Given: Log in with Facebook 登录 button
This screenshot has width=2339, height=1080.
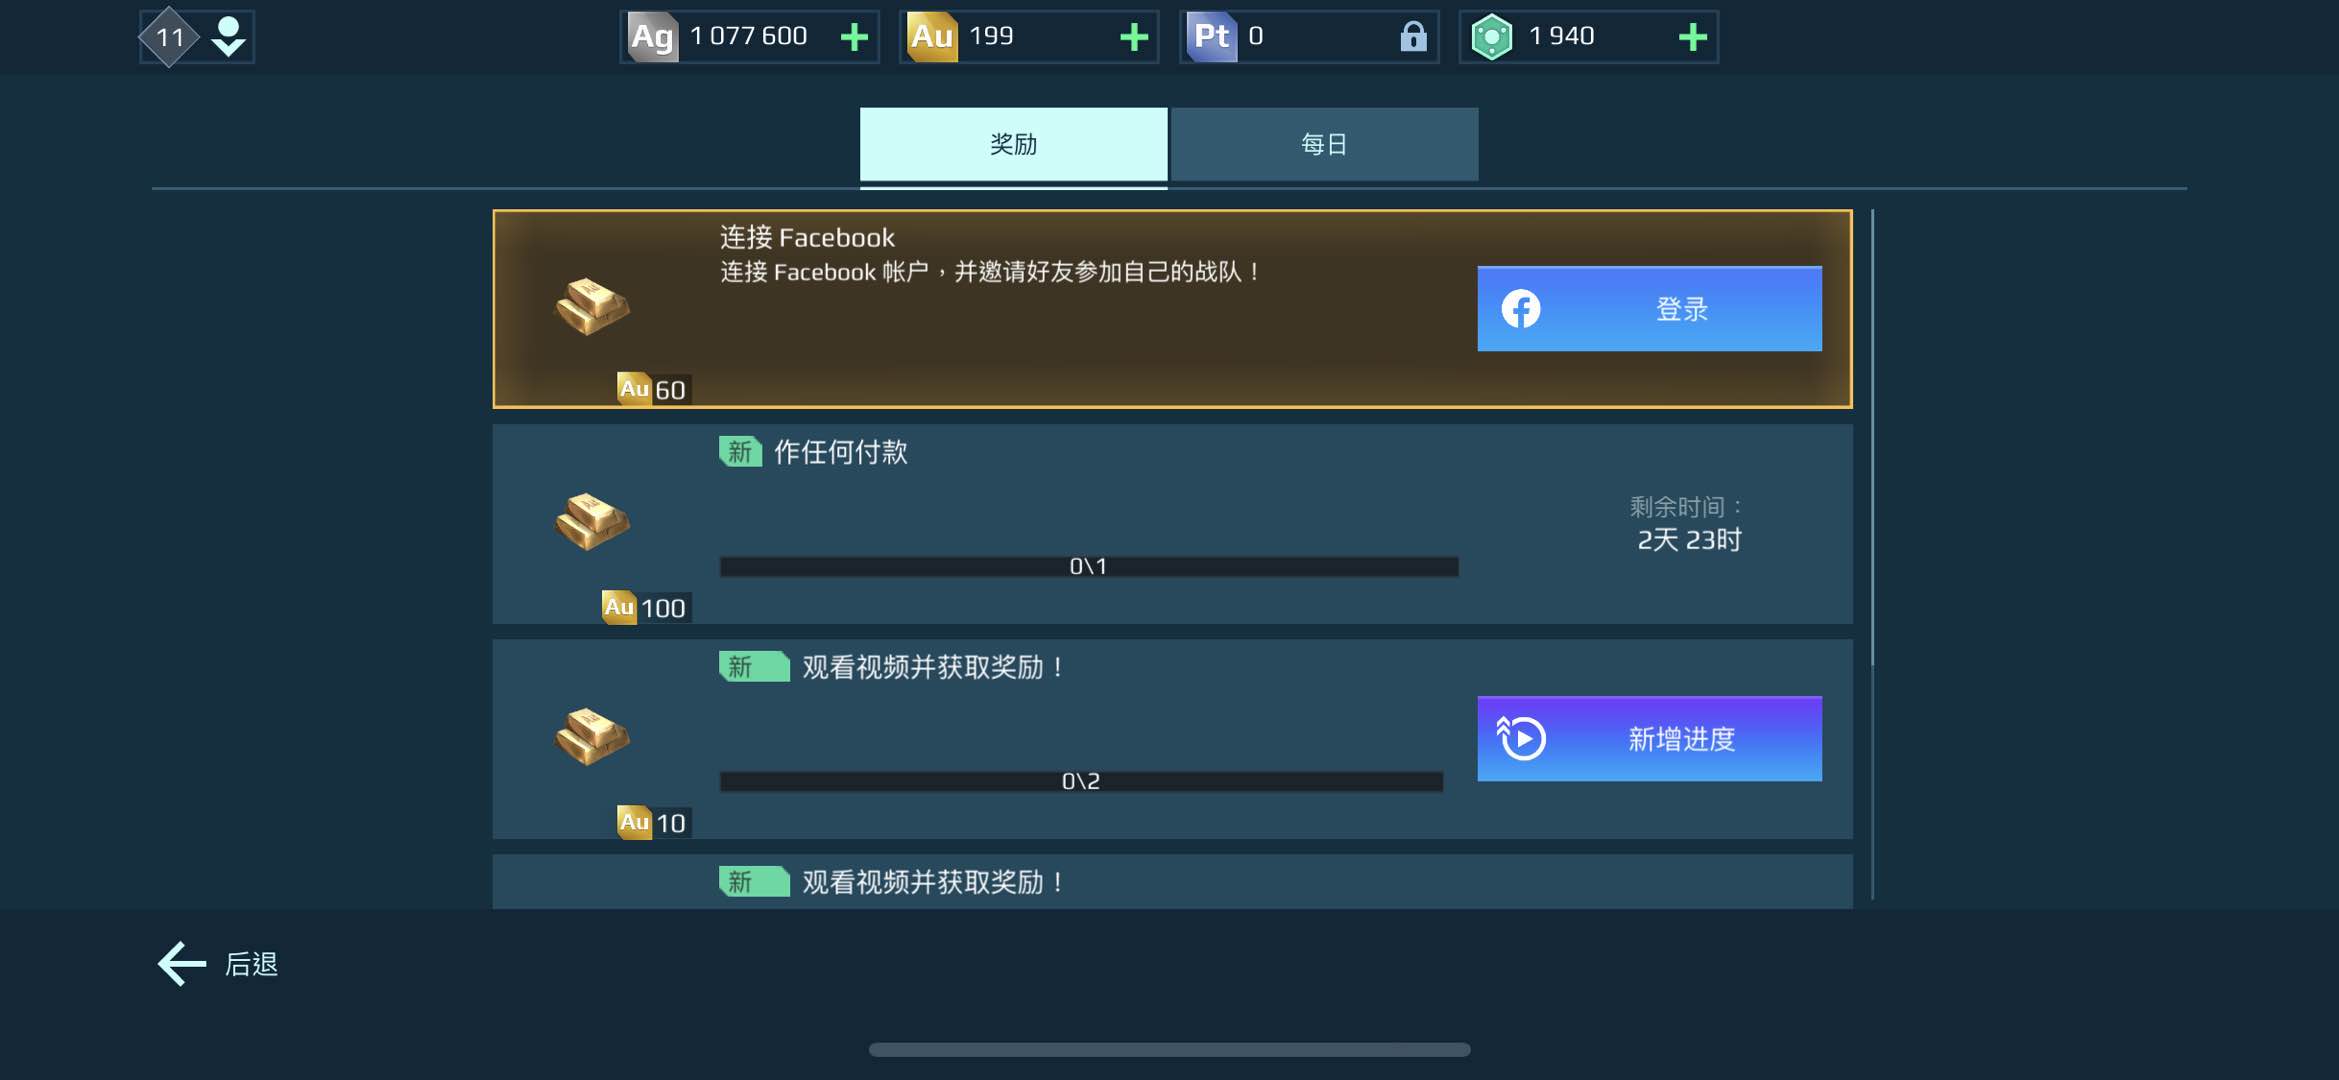Looking at the screenshot, I should tap(1649, 309).
